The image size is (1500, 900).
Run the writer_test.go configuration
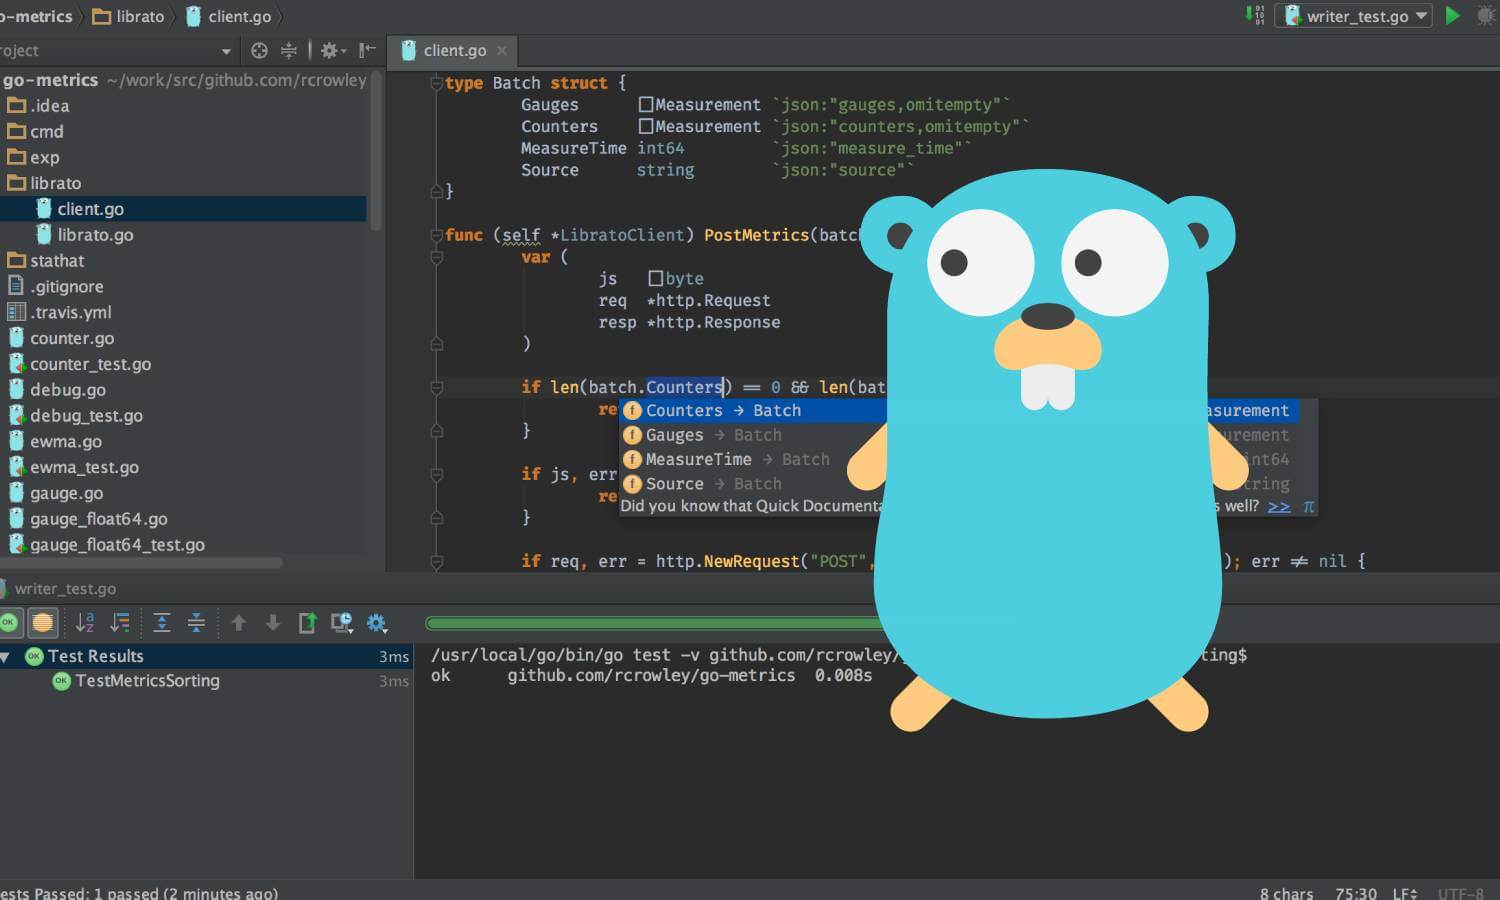1453,15
